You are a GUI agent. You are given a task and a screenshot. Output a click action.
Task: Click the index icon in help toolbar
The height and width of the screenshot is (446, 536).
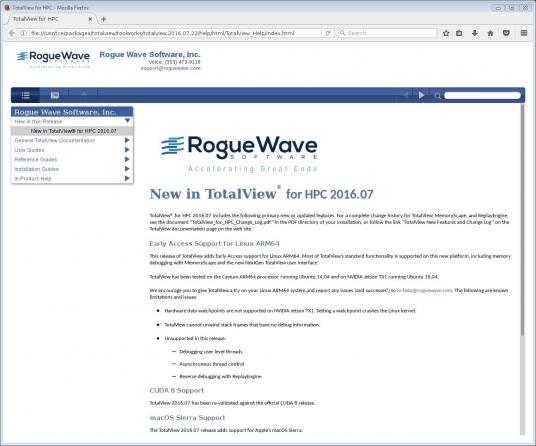(x=55, y=95)
